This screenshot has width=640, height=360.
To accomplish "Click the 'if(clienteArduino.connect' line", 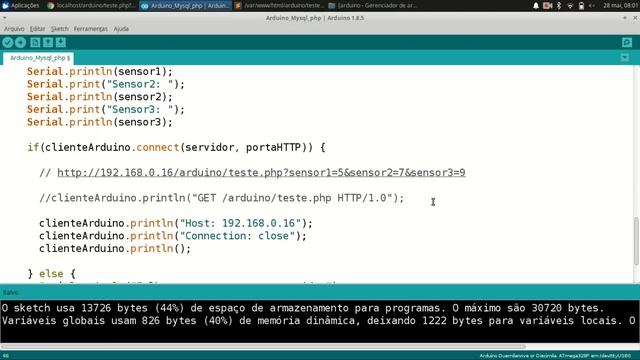I will [176, 147].
